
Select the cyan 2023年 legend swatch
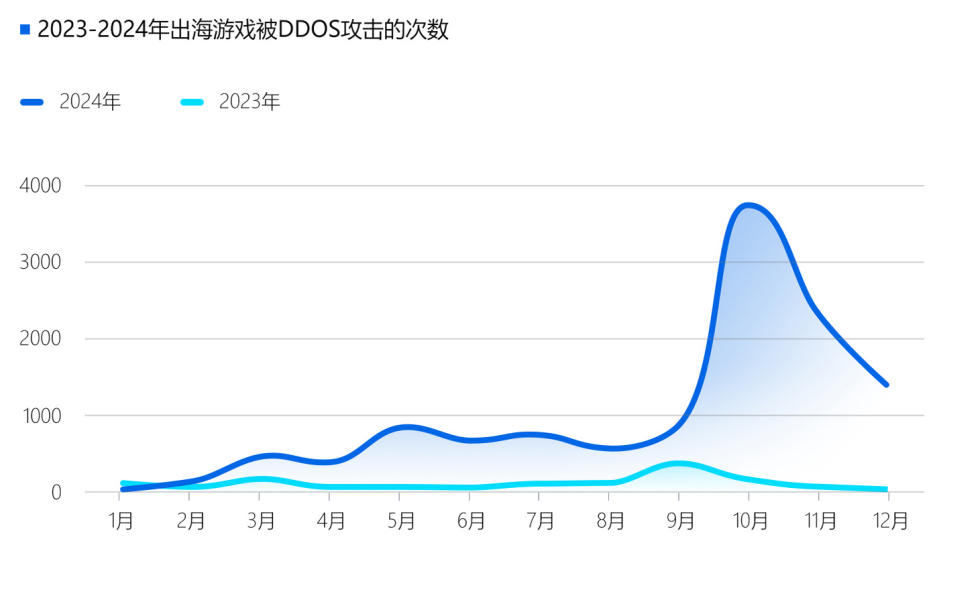click(x=192, y=102)
